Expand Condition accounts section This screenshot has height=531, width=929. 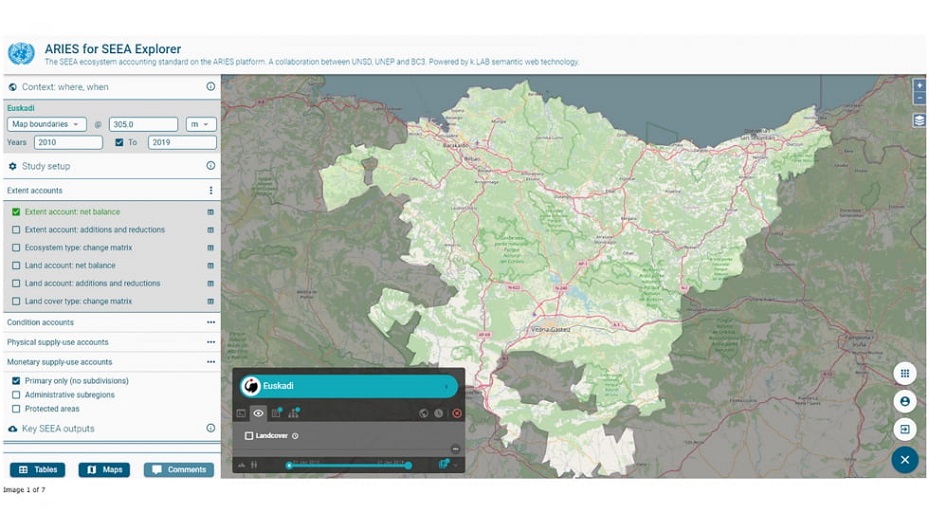coord(211,322)
